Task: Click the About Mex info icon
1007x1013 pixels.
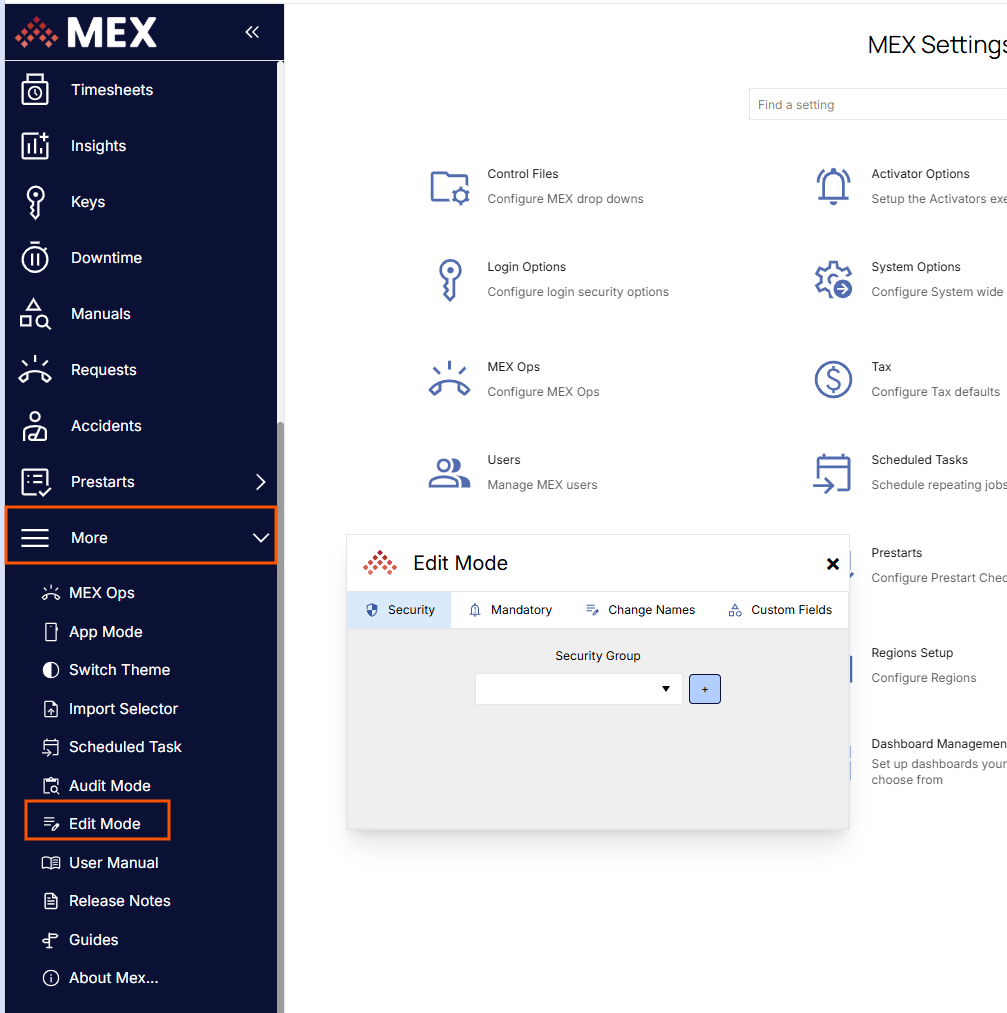Action: (x=51, y=978)
